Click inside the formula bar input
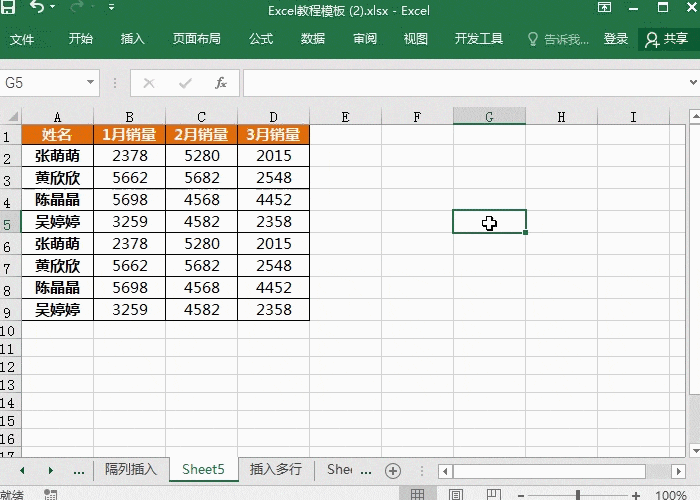Image resolution: width=700 pixels, height=500 pixels. pyautogui.click(x=464, y=83)
